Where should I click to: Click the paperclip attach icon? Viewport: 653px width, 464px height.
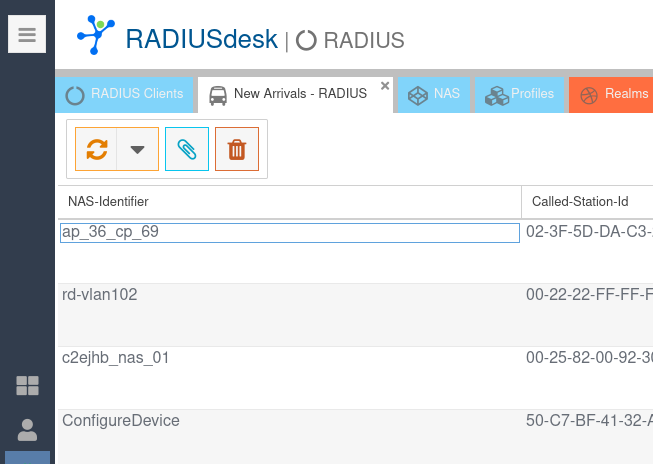pyautogui.click(x=187, y=149)
